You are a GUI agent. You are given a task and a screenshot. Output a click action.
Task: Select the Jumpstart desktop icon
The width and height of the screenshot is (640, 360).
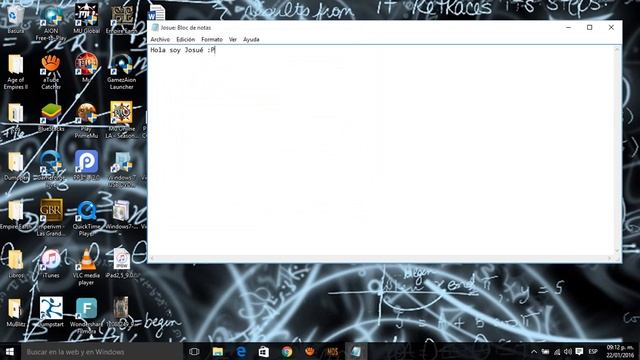pyautogui.click(x=51, y=312)
